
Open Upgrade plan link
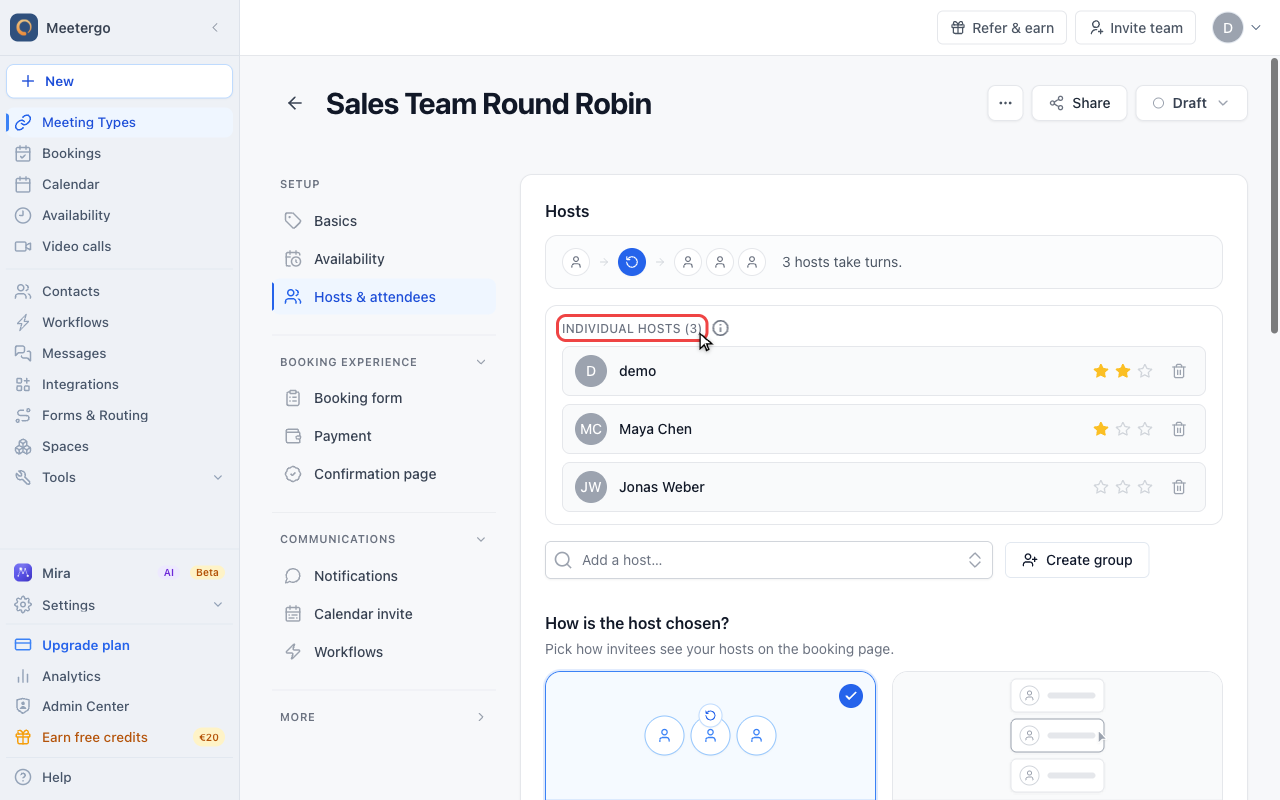point(119,645)
